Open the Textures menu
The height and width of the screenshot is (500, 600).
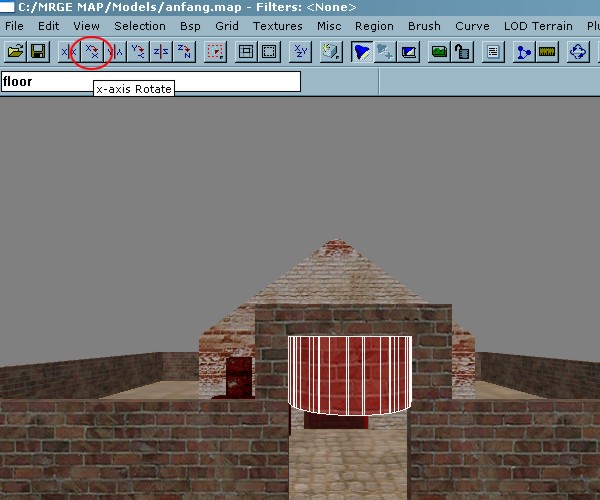pos(277,26)
